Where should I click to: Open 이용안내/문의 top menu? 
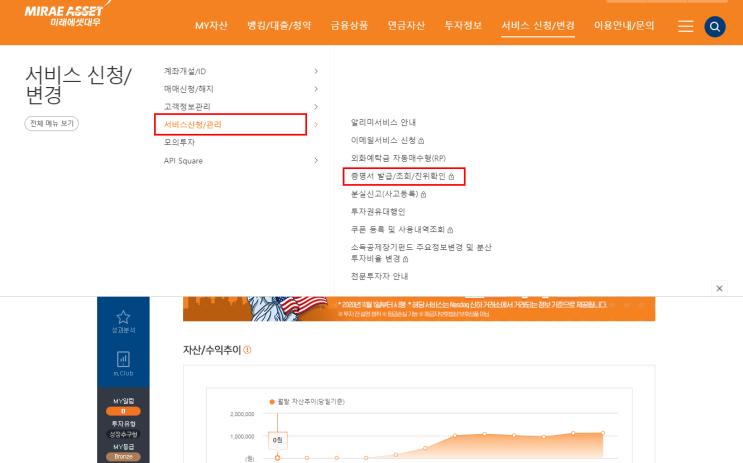(624, 26)
